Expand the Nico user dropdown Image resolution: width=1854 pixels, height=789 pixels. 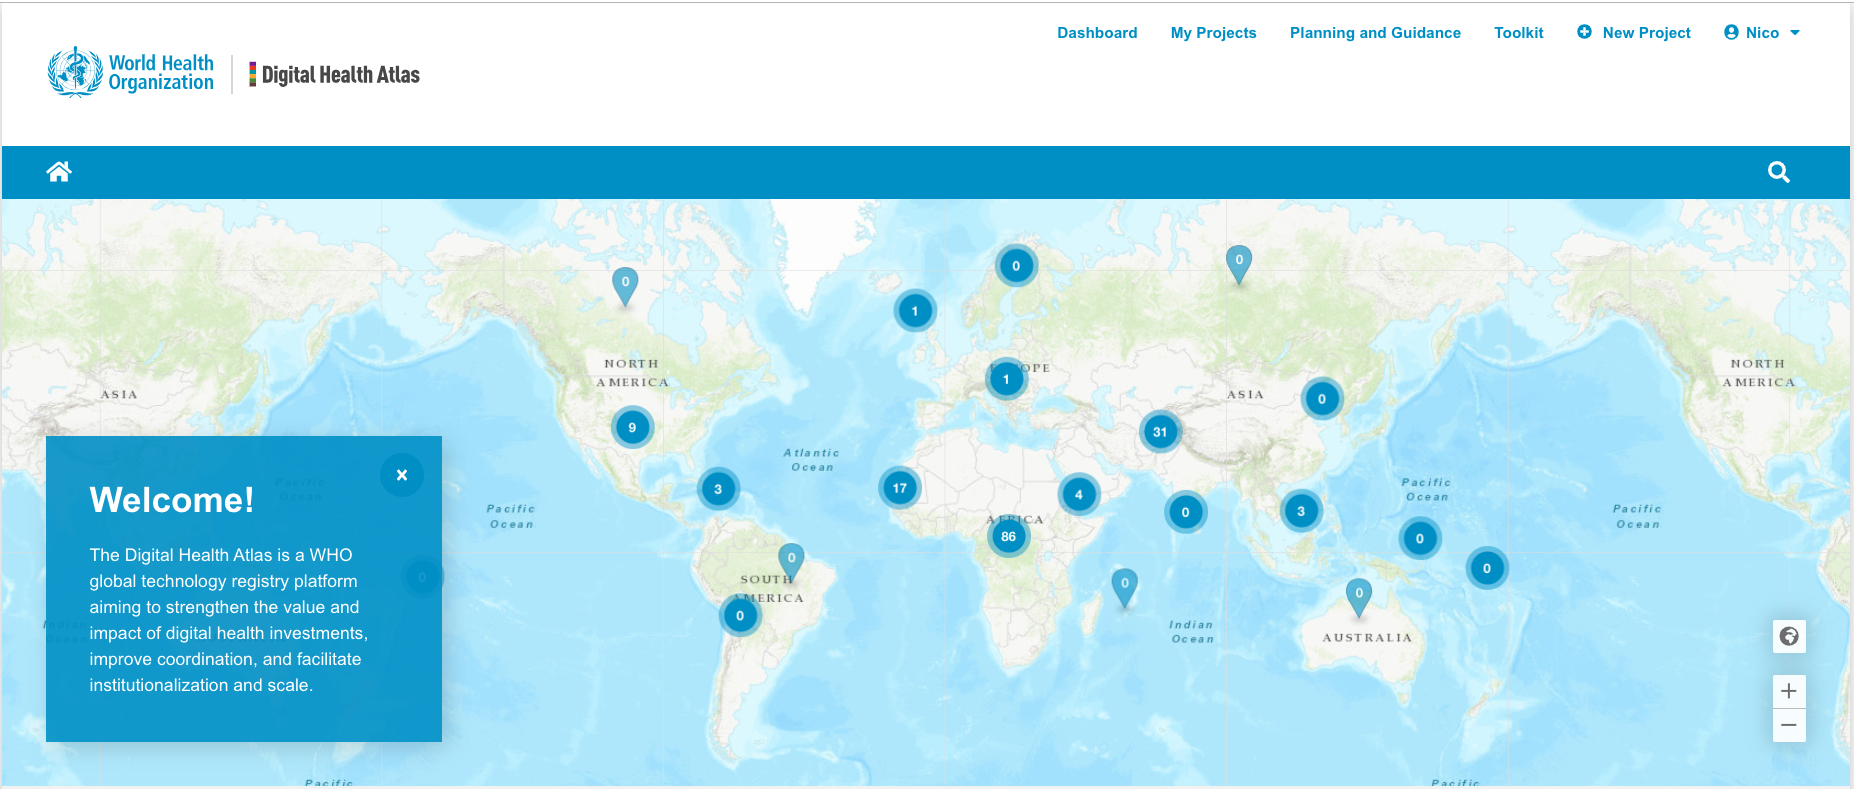1762,33
